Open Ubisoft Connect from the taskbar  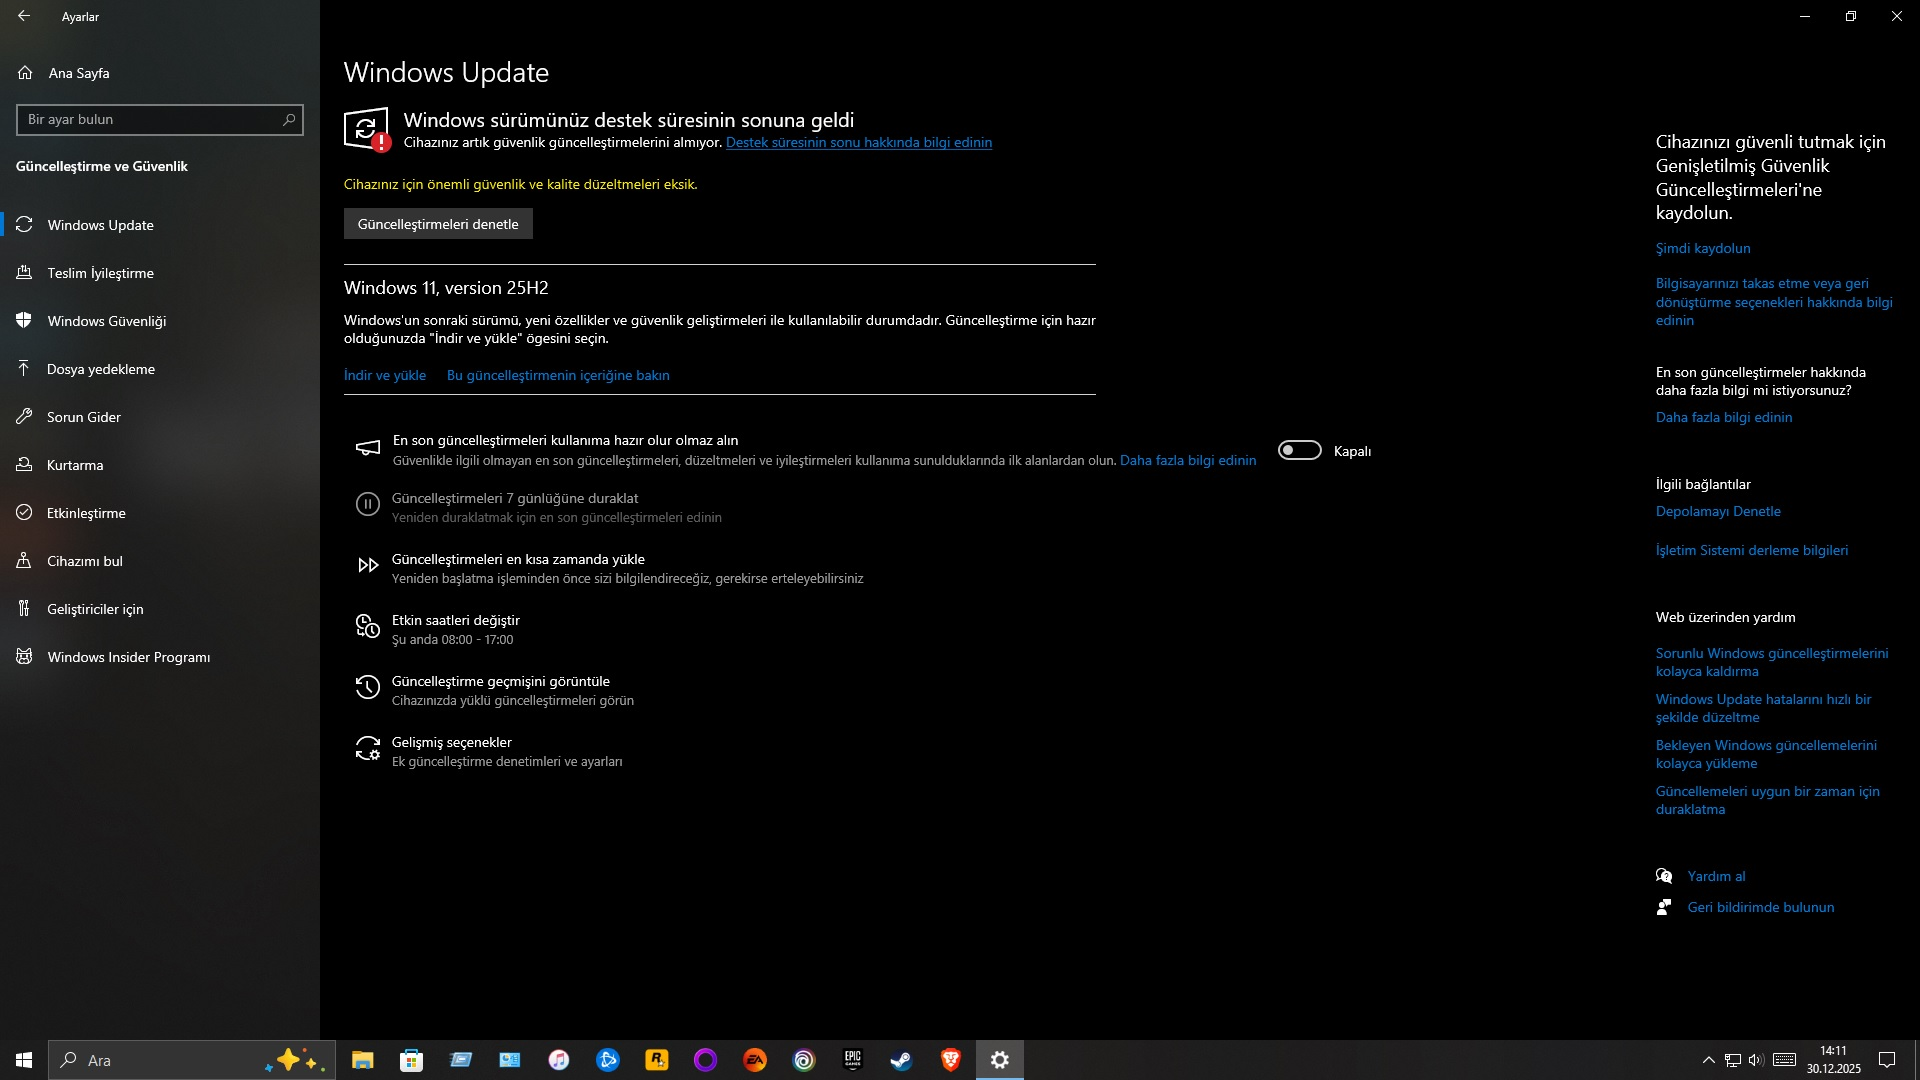pos(804,1060)
